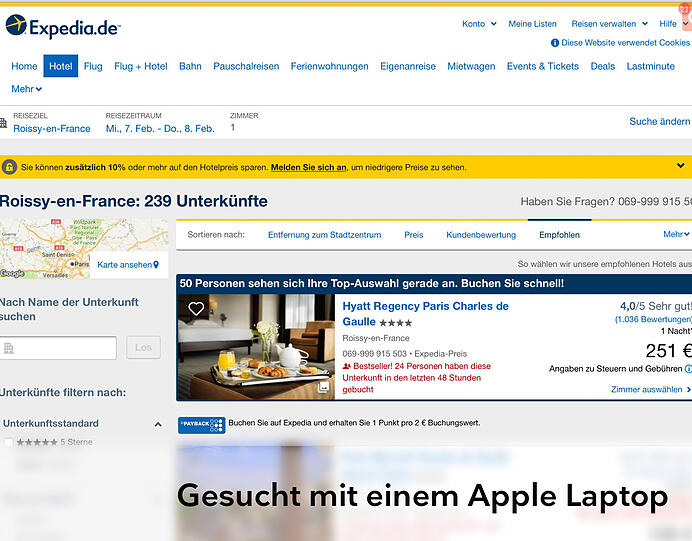The height and width of the screenshot is (541, 692).
Task: Click map pin icon beside Karte ansehen
Action: pyautogui.click(x=156, y=265)
